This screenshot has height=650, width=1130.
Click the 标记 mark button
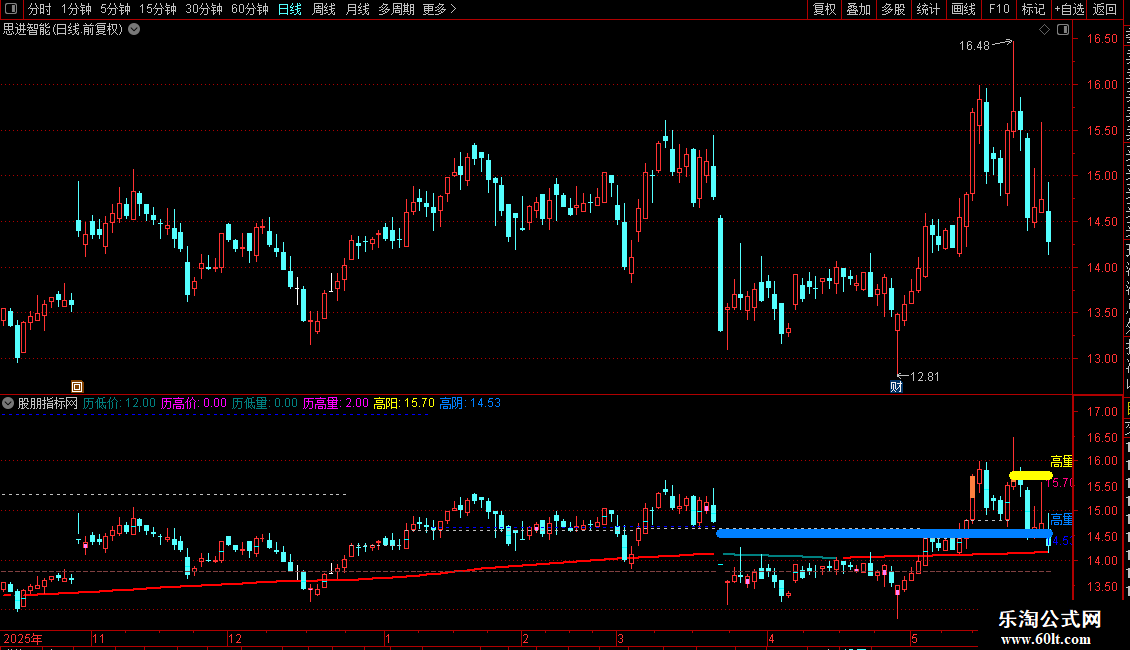[1033, 9]
